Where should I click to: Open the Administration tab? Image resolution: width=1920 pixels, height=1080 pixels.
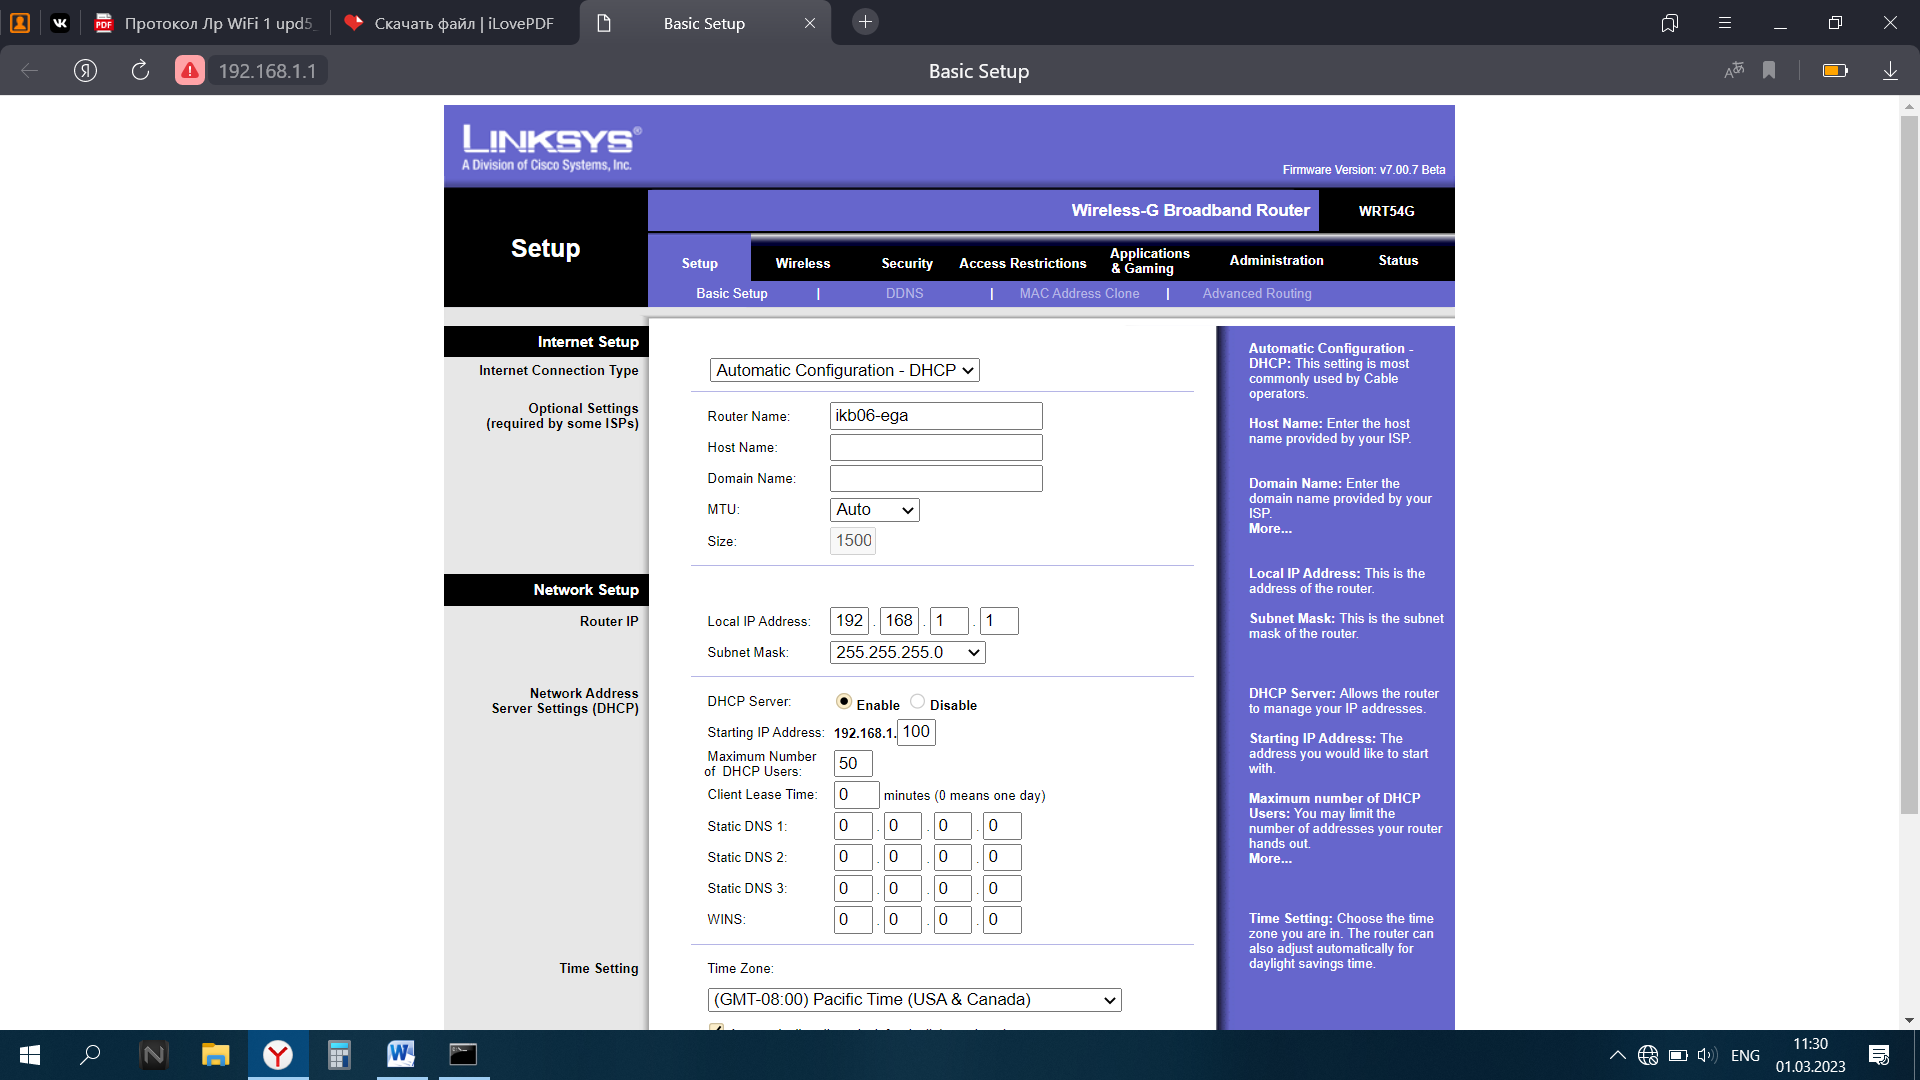pos(1277,260)
